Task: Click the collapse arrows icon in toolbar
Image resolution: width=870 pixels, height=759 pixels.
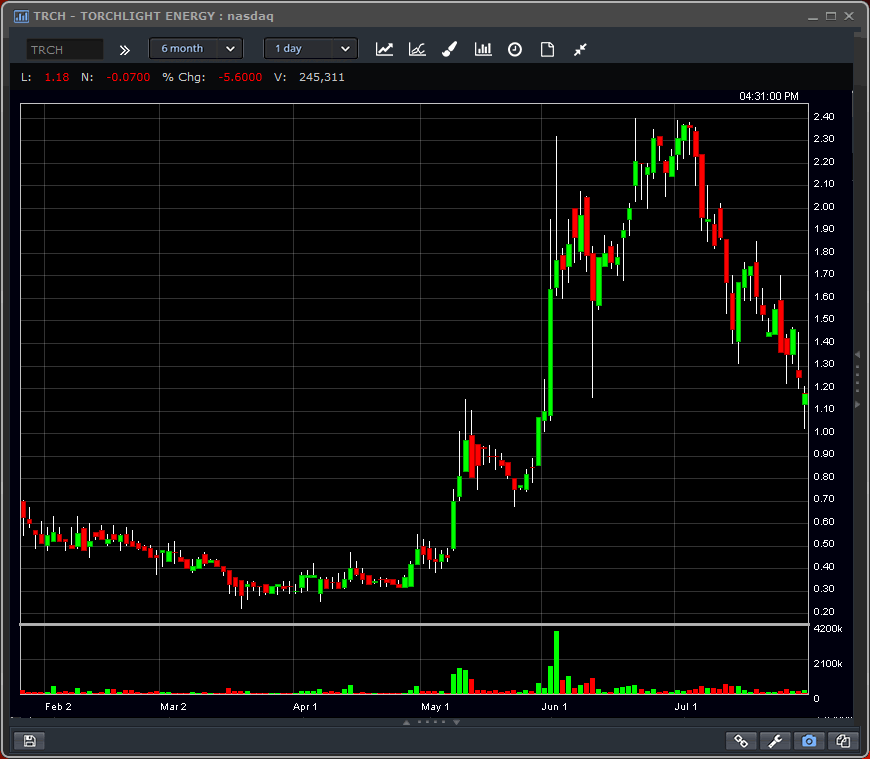Action: (580, 49)
